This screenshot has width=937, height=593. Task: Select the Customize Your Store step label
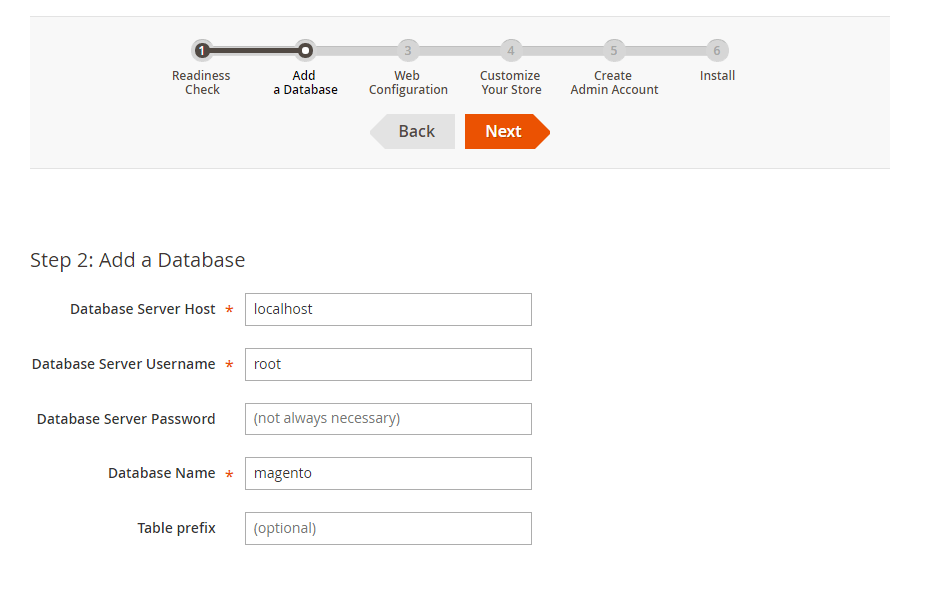point(510,83)
